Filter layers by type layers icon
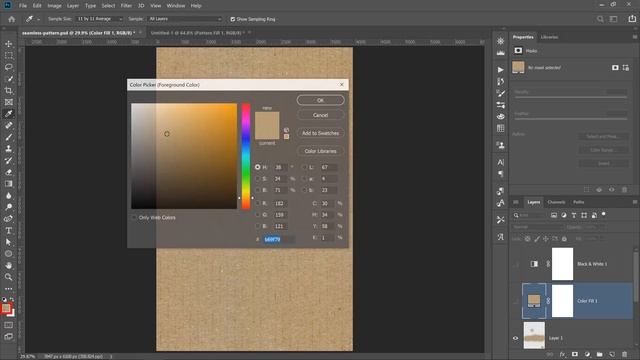This screenshot has width=640, height=360. 573,215
